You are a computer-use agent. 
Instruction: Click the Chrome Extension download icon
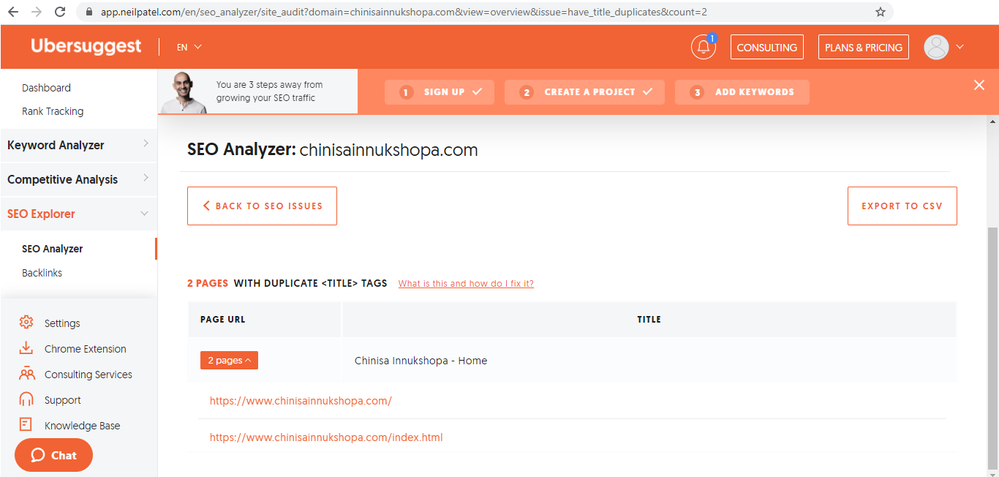point(26,348)
